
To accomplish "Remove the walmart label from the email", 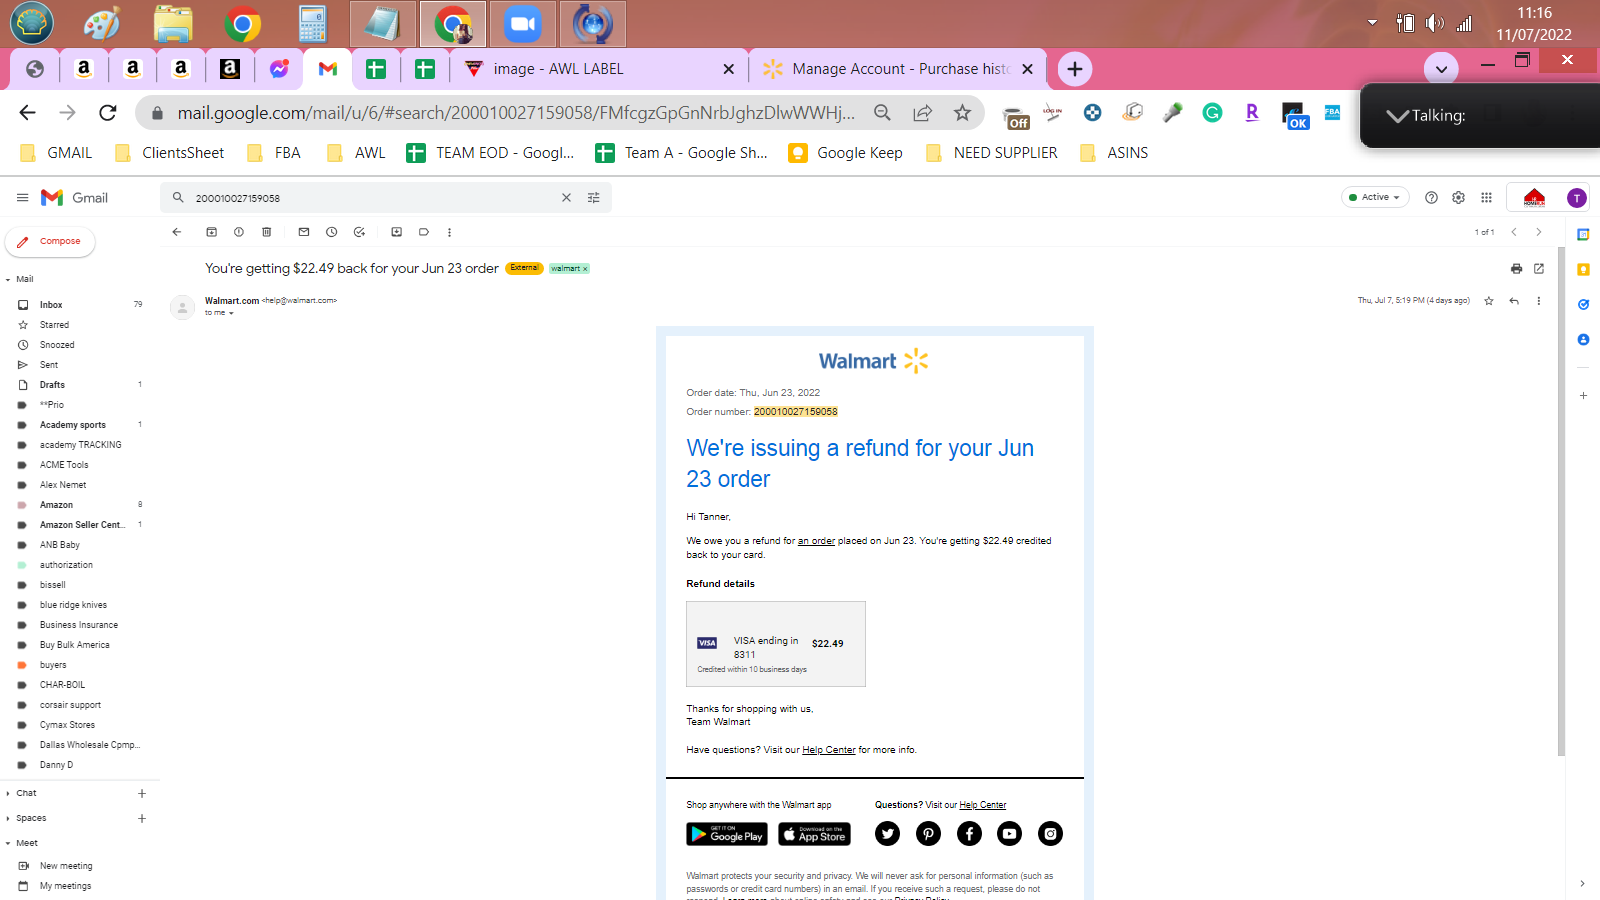I will click(x=586, y=269).
